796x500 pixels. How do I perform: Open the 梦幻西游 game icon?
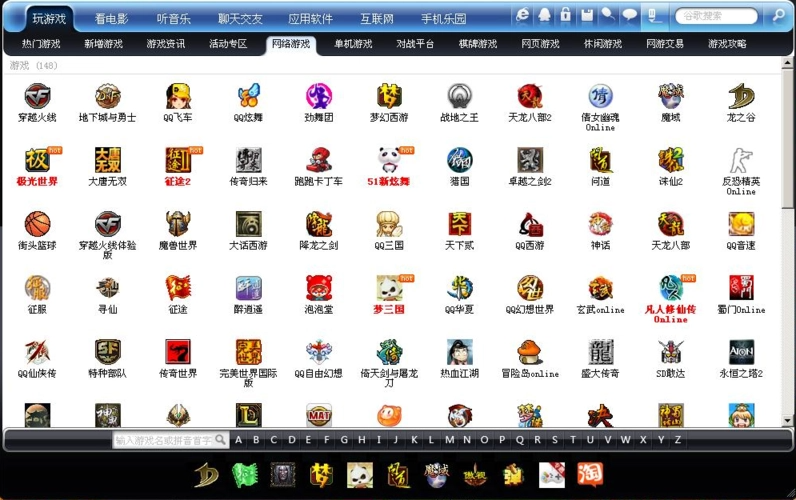pyautogui.click(x=389, y=97)
